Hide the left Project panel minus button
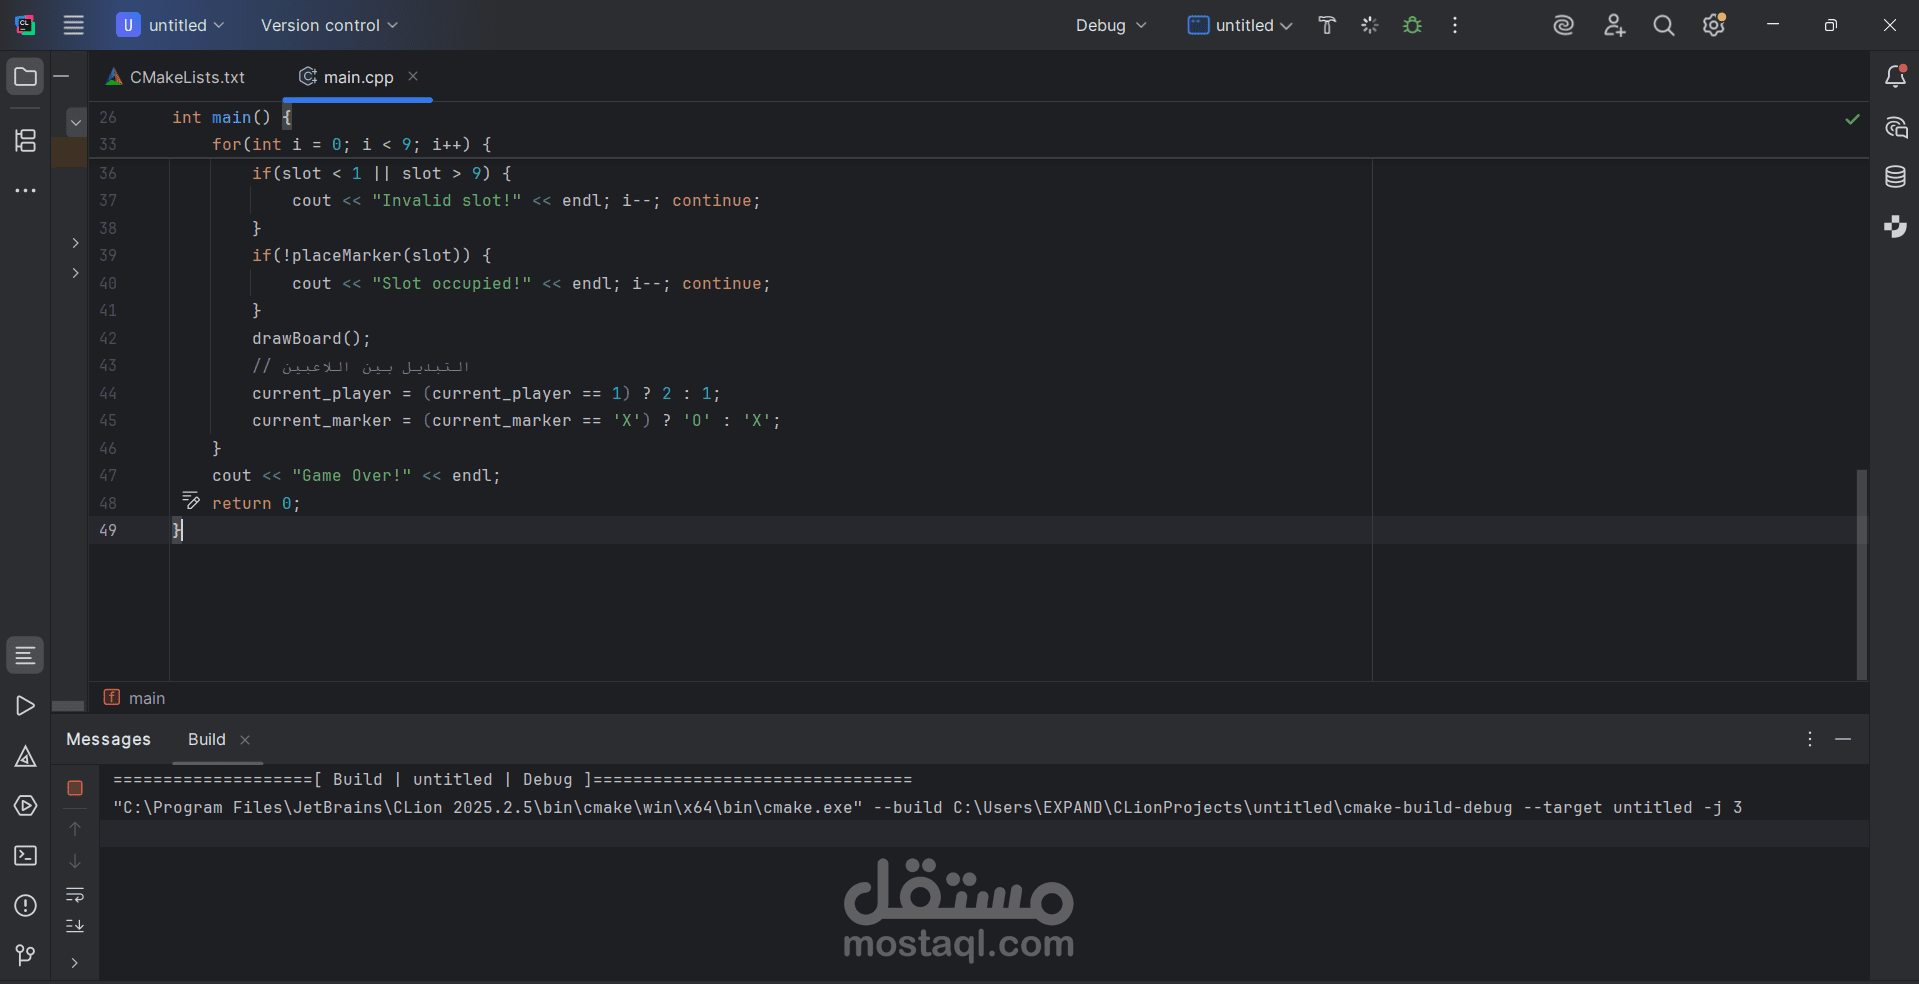1919x984 pixels. click(x=61, y=76)
